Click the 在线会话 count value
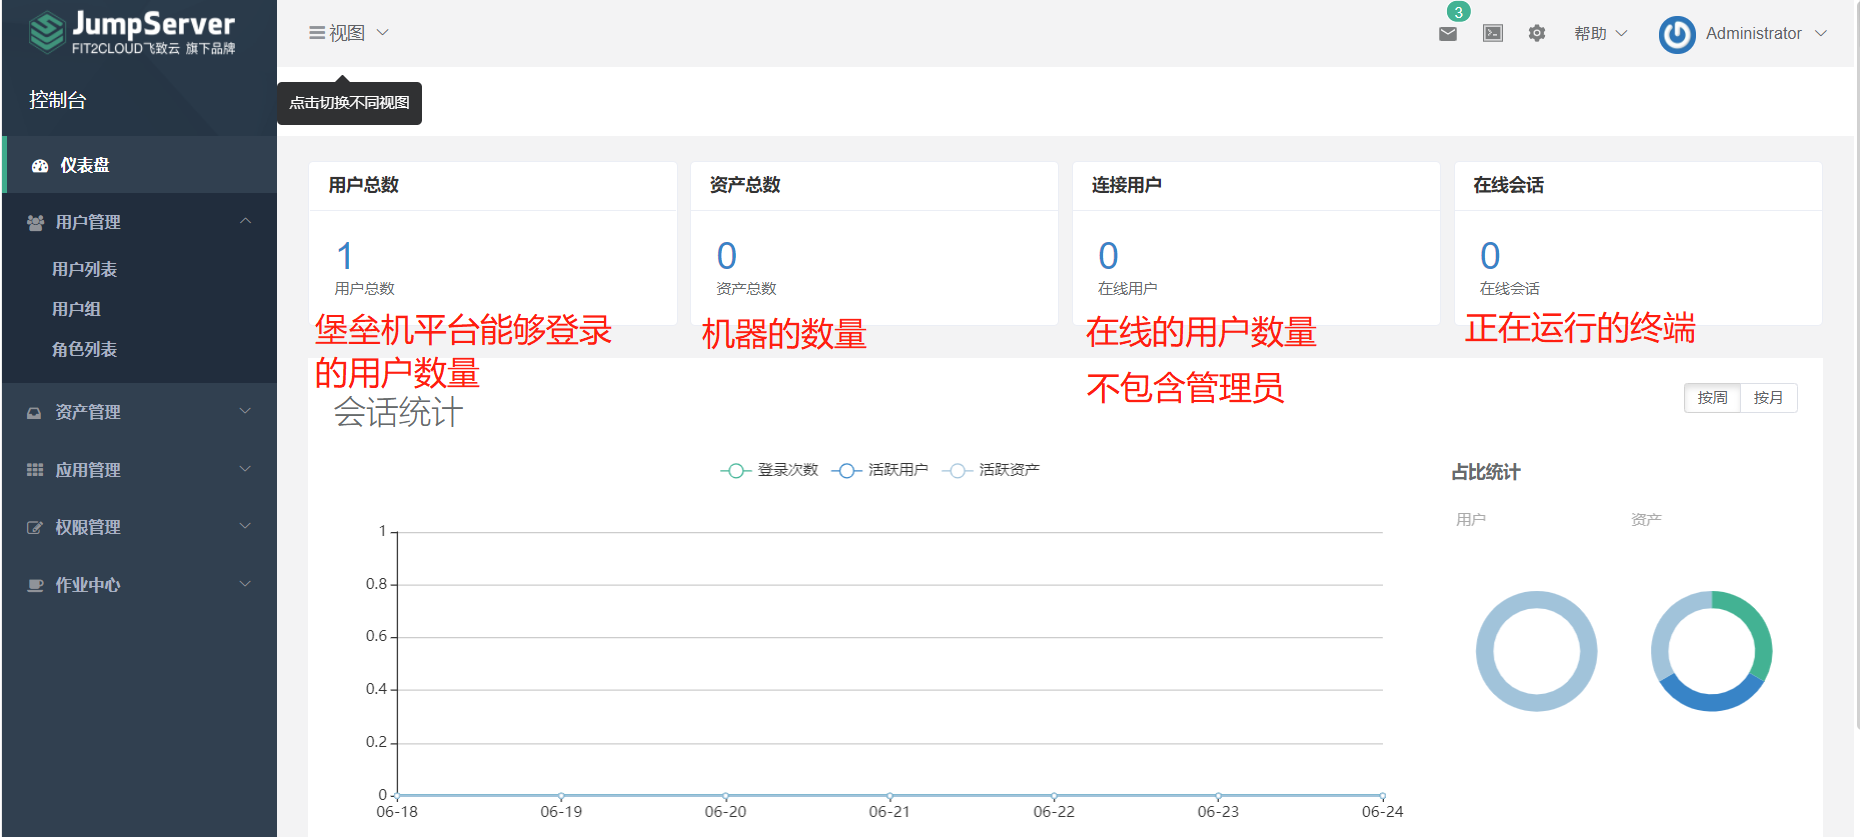The height and width of the screenshot is (837, 1860). (1490, 256)
